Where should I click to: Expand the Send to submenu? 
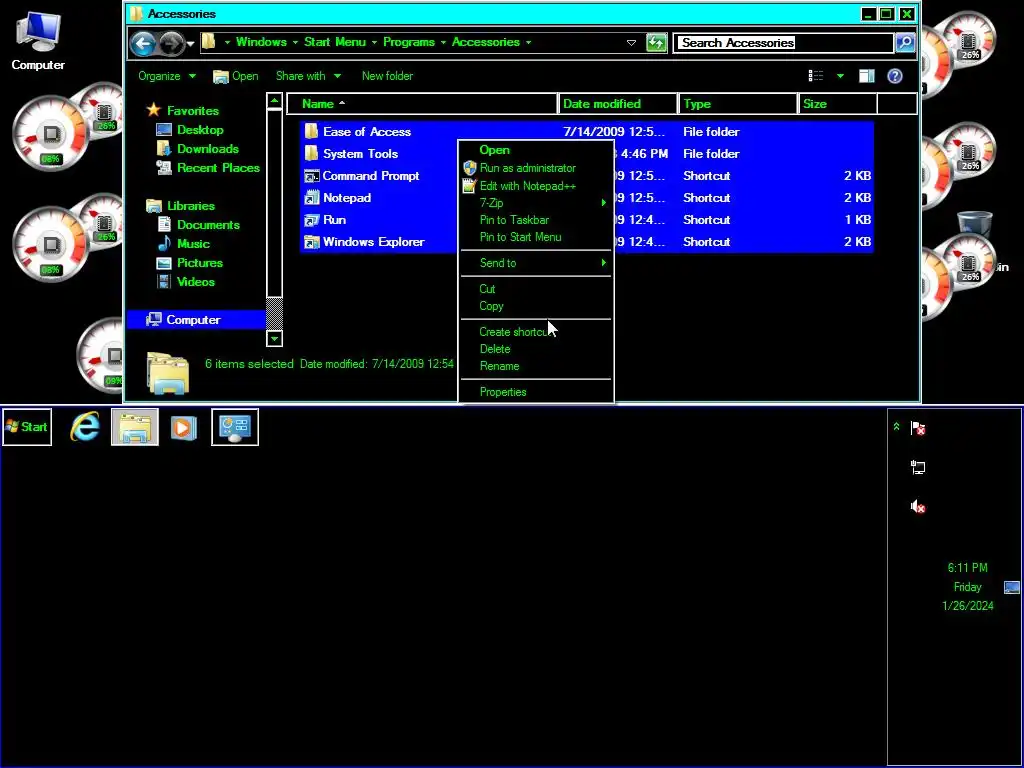point(536,263)
